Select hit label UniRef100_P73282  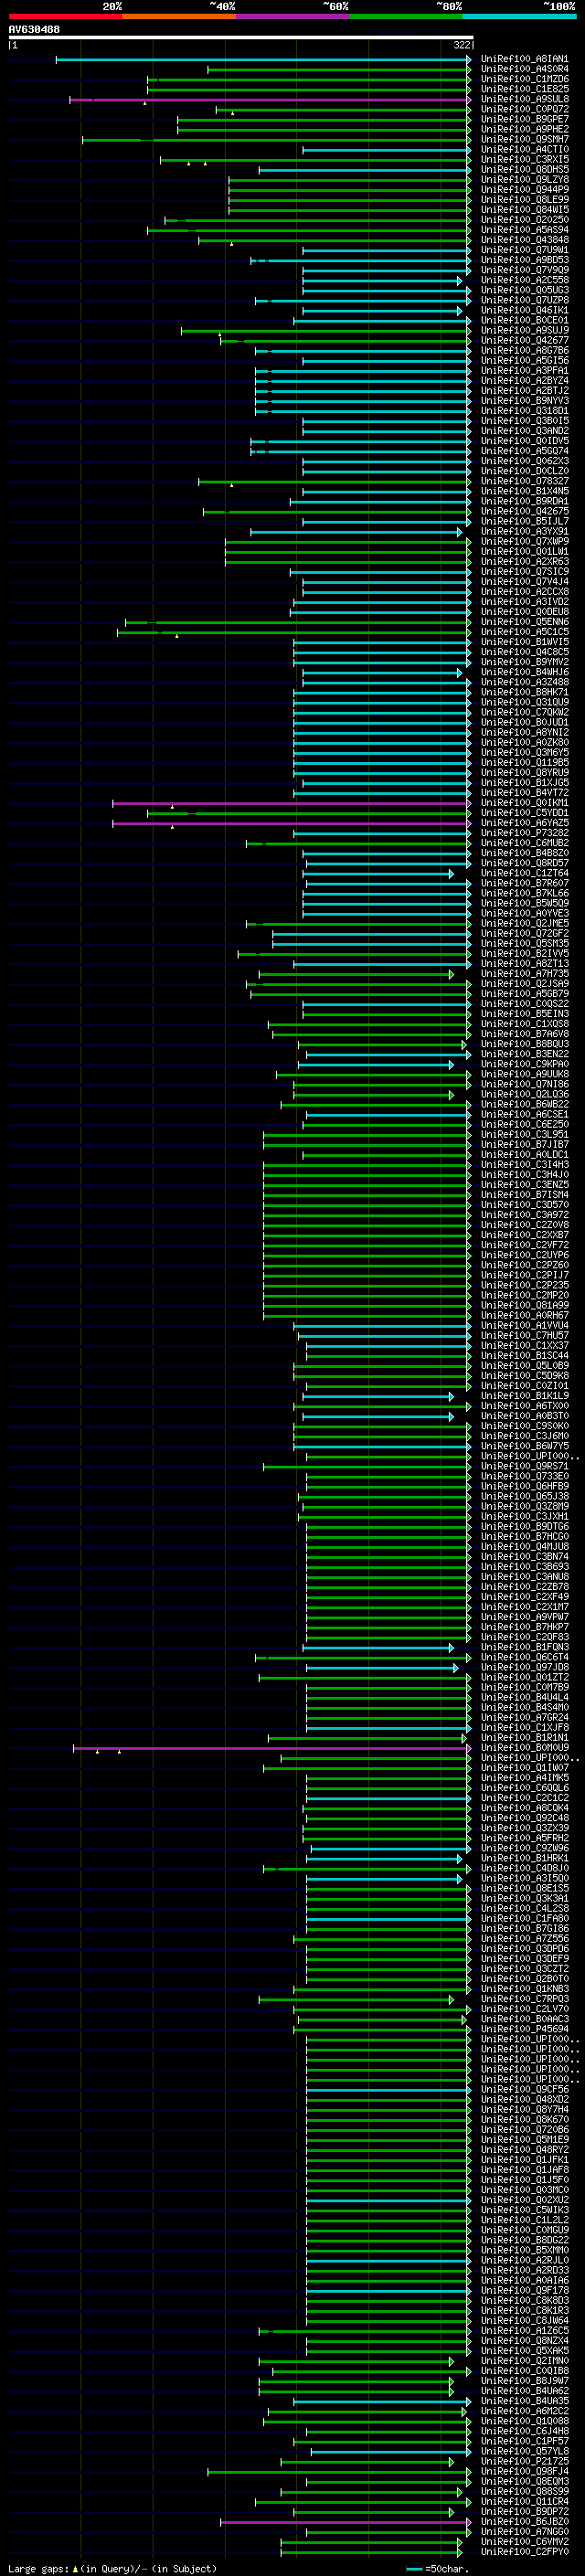pyautogui.click(x=524, y=833)
